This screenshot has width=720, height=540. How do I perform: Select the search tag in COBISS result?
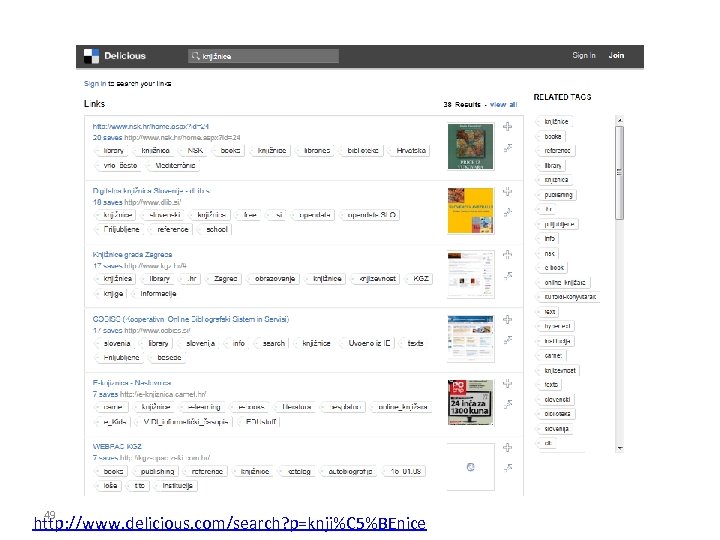(x=272, y=343)
